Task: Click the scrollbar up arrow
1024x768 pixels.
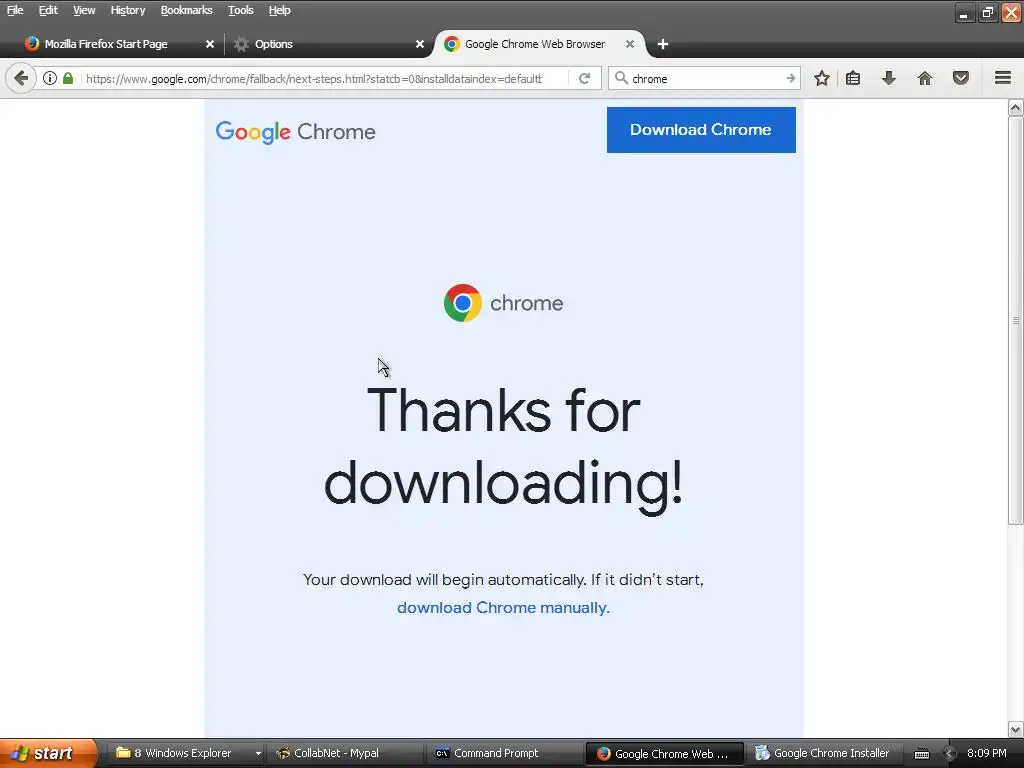Action: click(x=1016, y=107)
